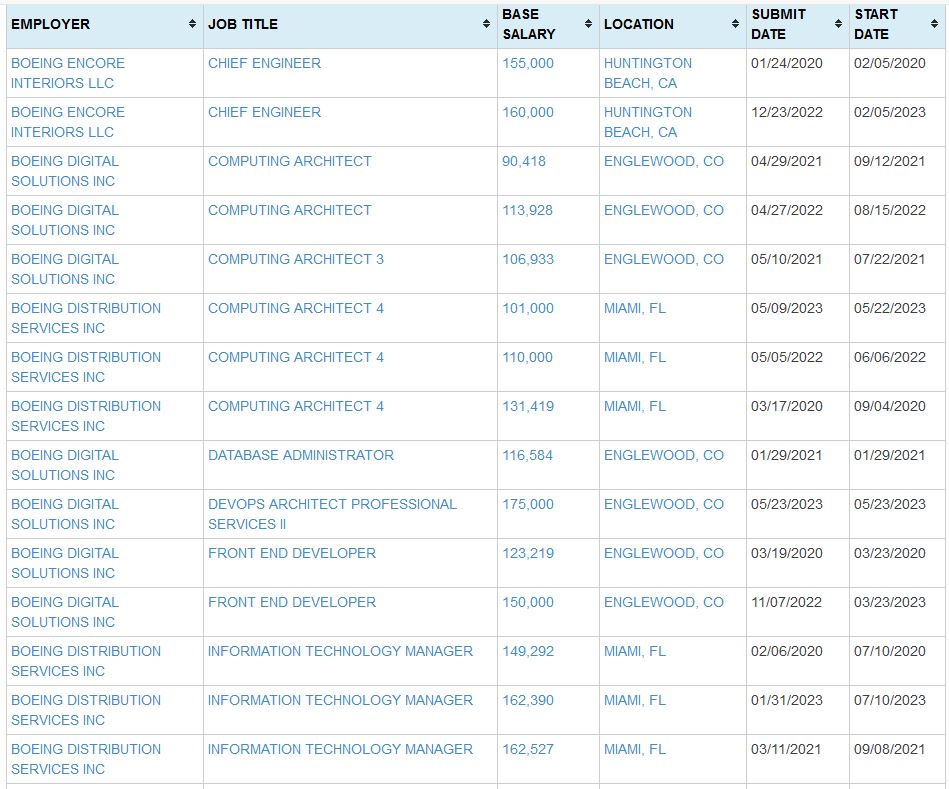Click the 90,418 salary value
Screen dimensions: 949x789
524,161
